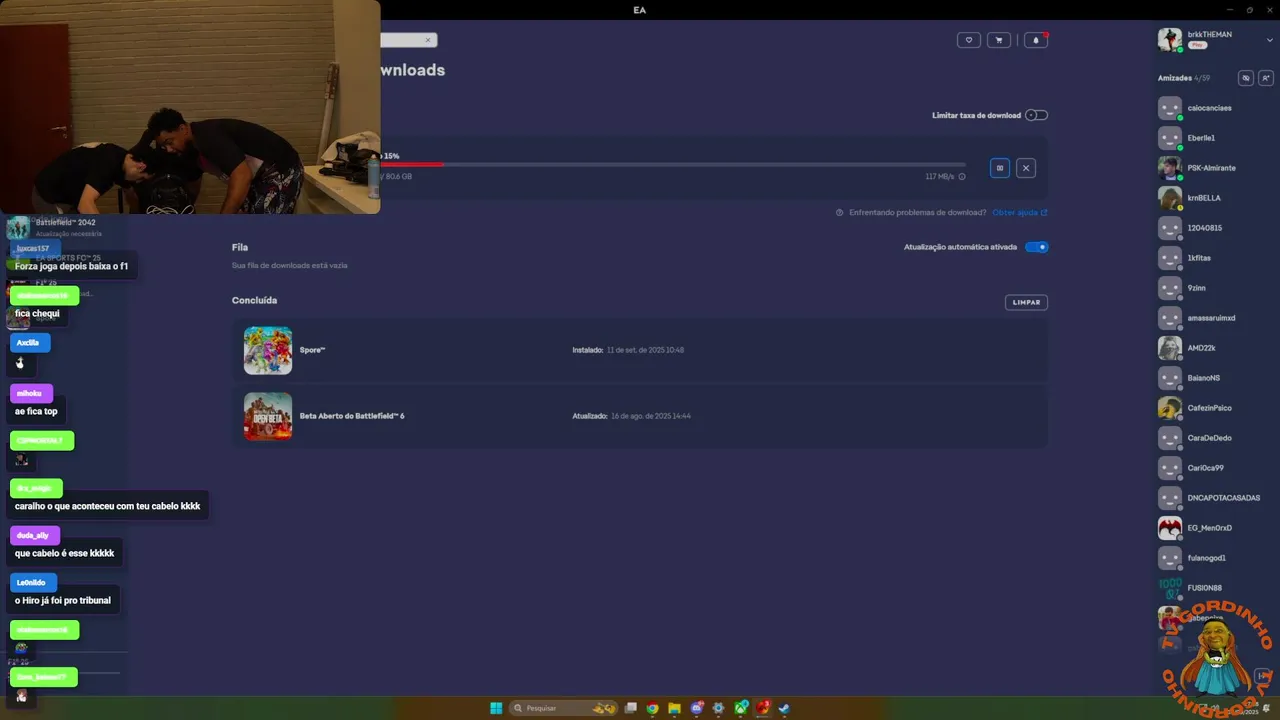Screen dimensions: 1280x720
Task: Open Discord from the taskbar
Action: (x=697, y=708)
